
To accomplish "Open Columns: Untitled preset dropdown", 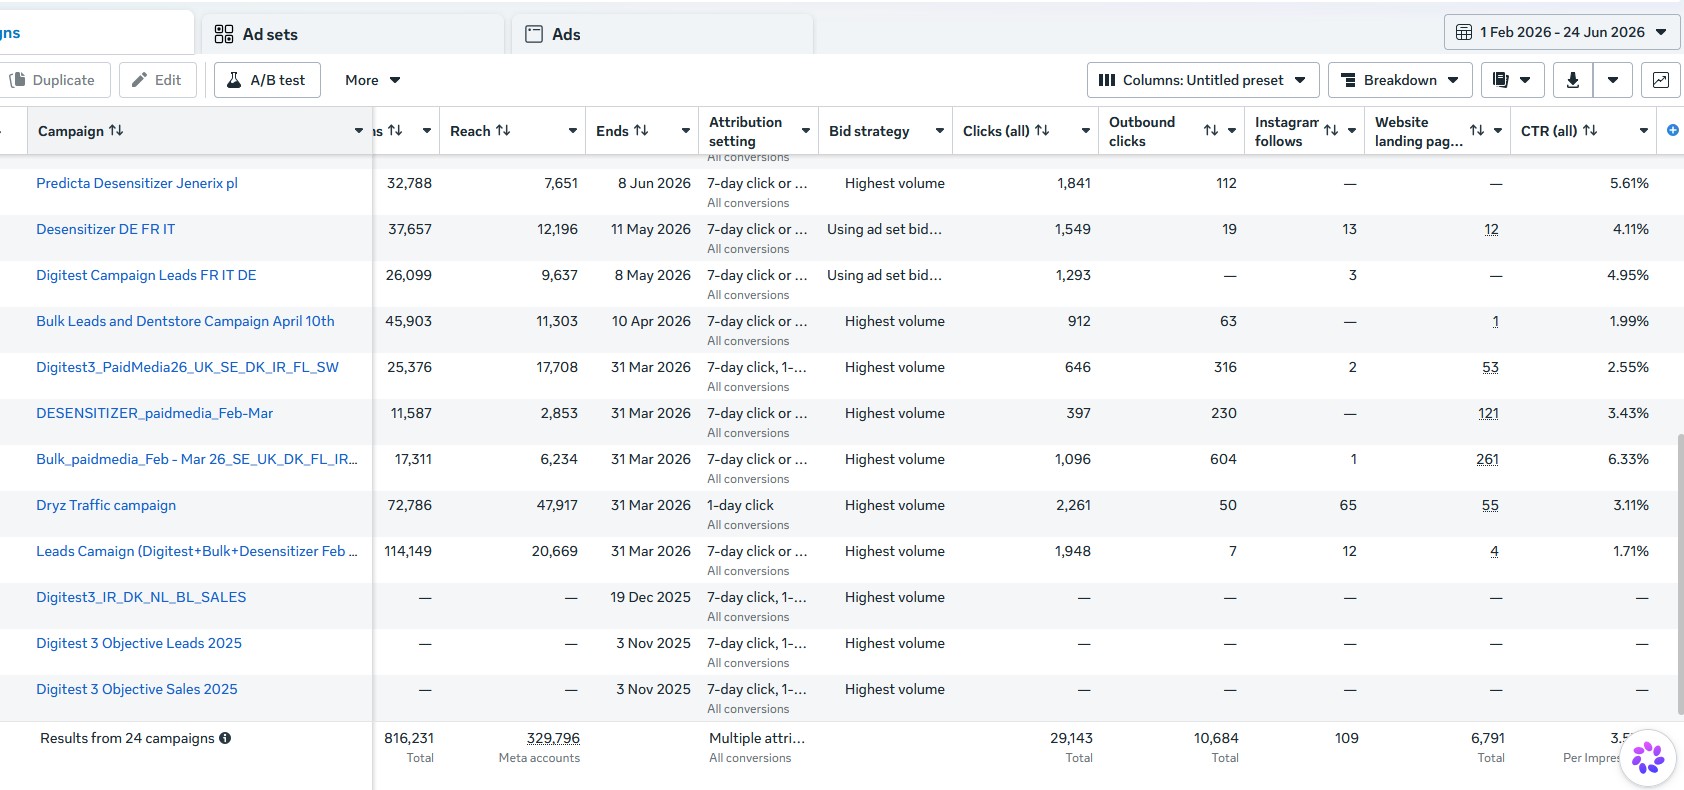I will [1203, 80].
